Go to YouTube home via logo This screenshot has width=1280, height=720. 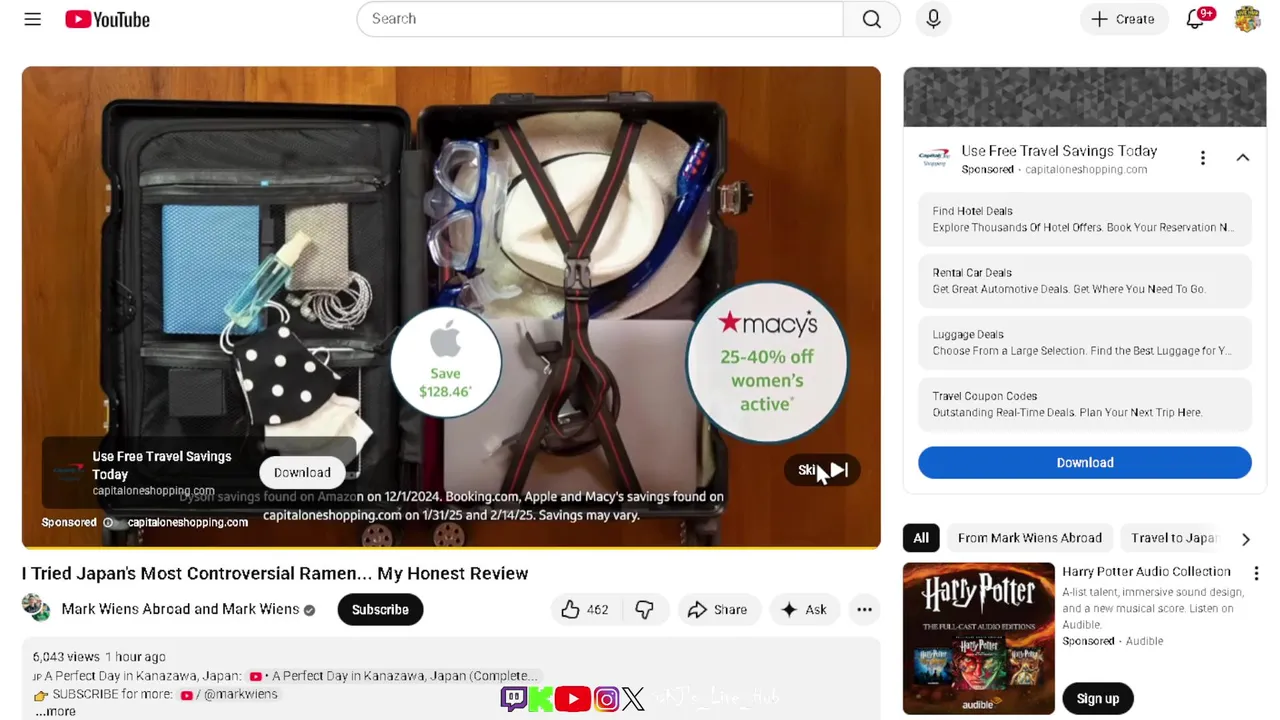pos(107,19)
